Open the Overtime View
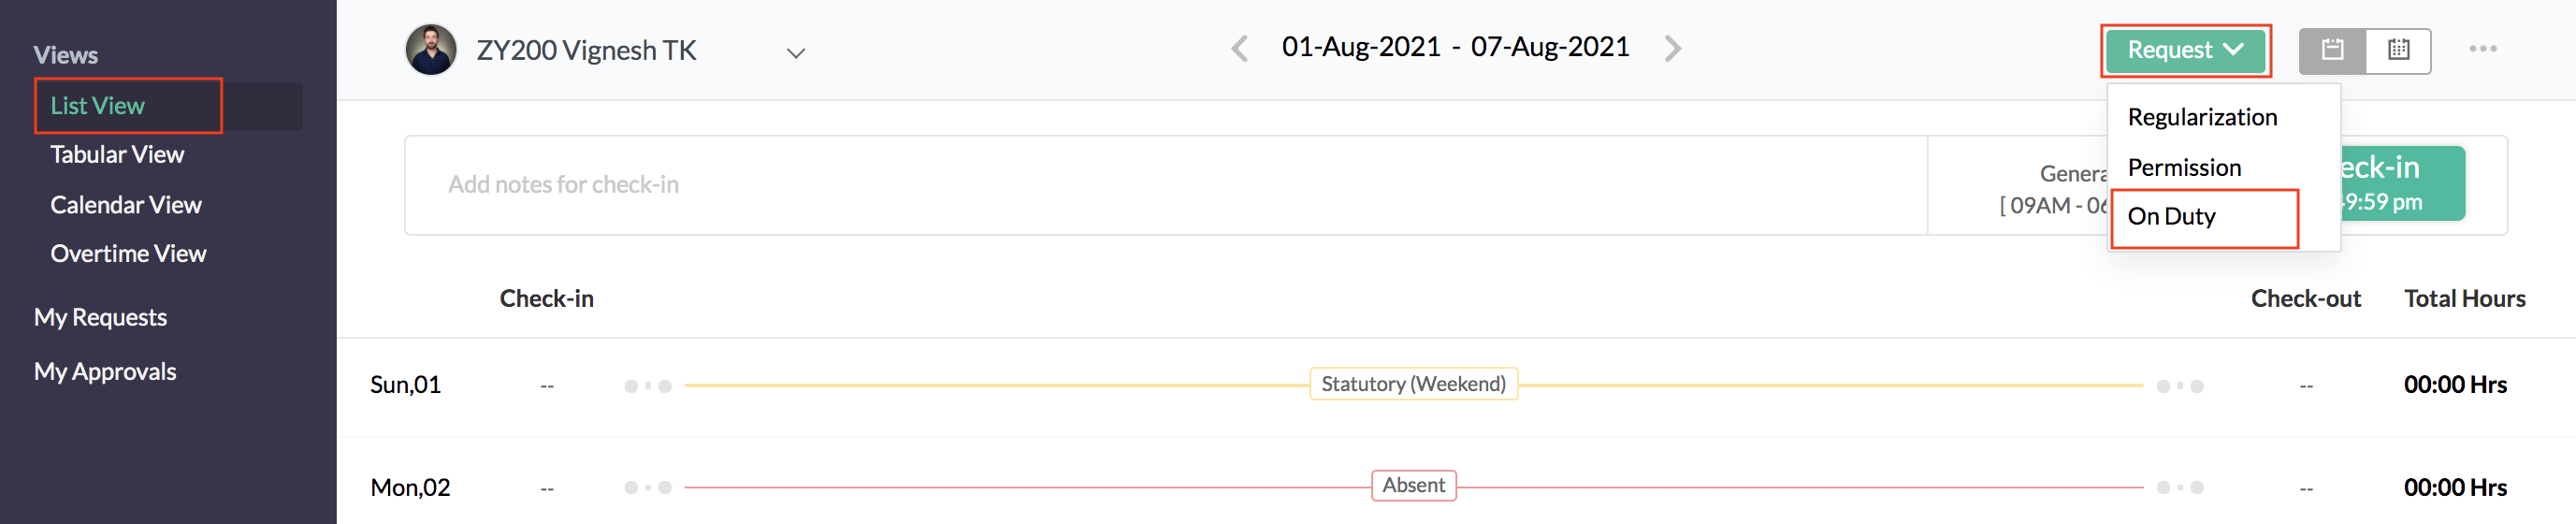 (128, 254)
